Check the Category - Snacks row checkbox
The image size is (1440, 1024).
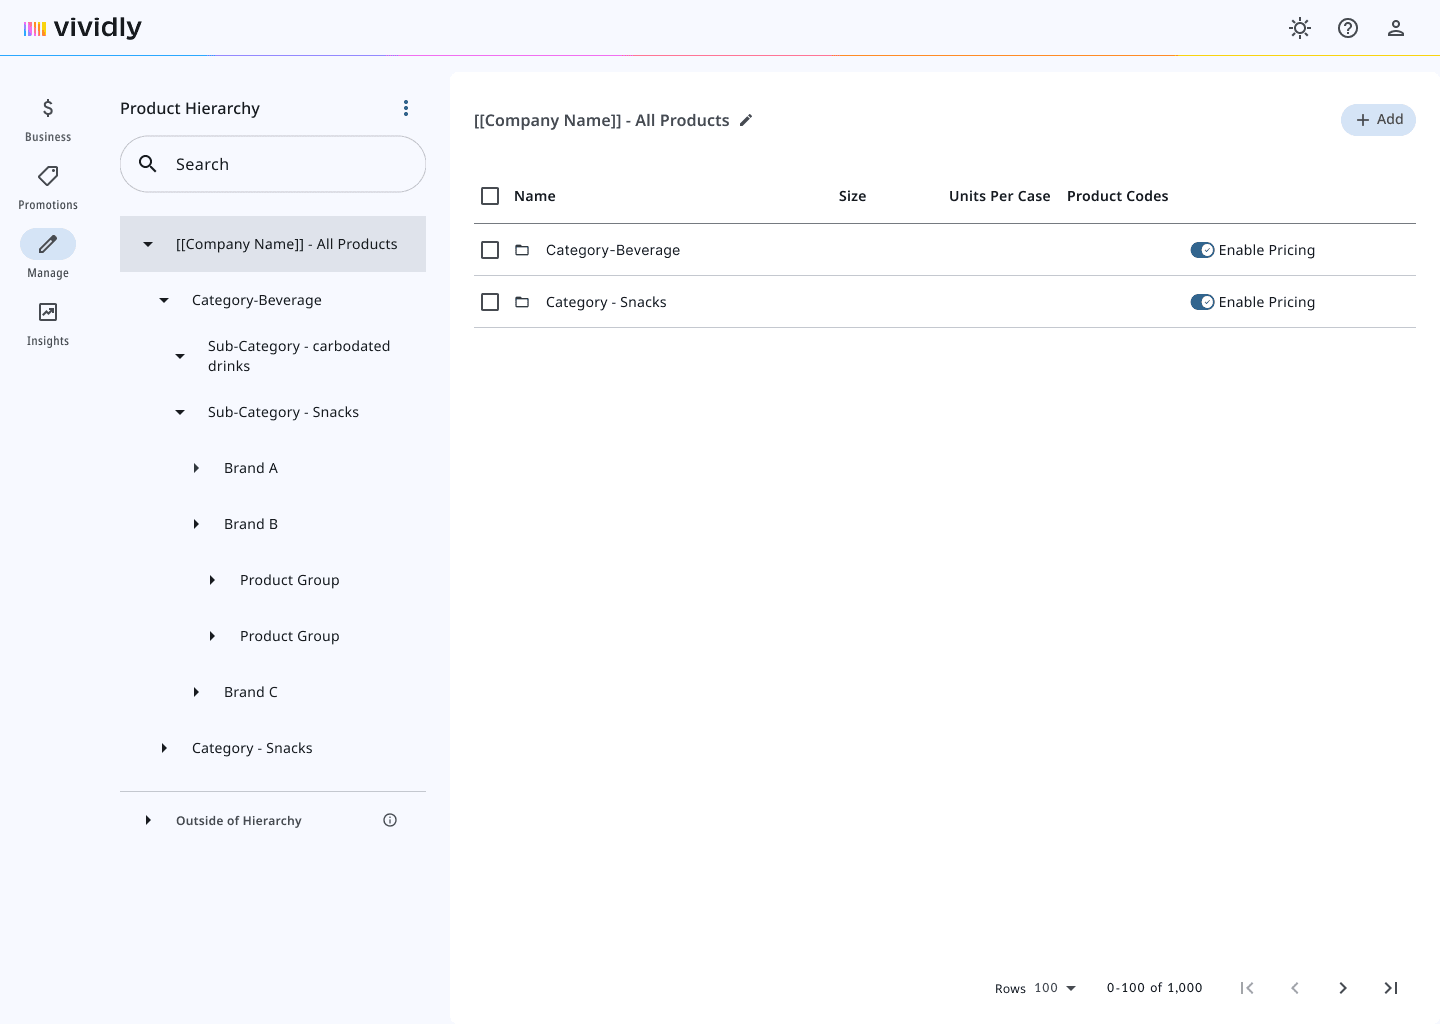(490, 302)
